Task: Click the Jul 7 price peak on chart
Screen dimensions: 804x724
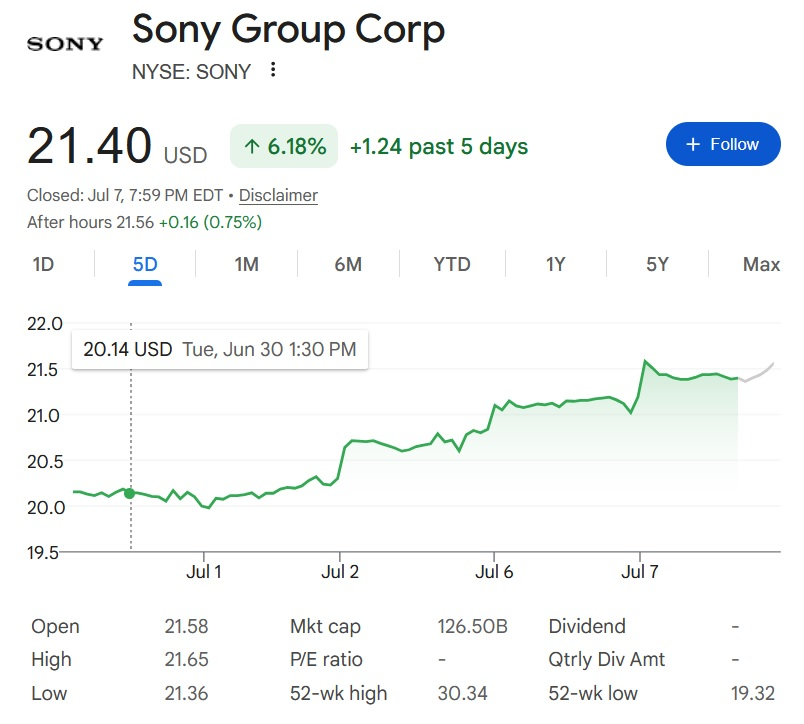Action: click(645, 361)
